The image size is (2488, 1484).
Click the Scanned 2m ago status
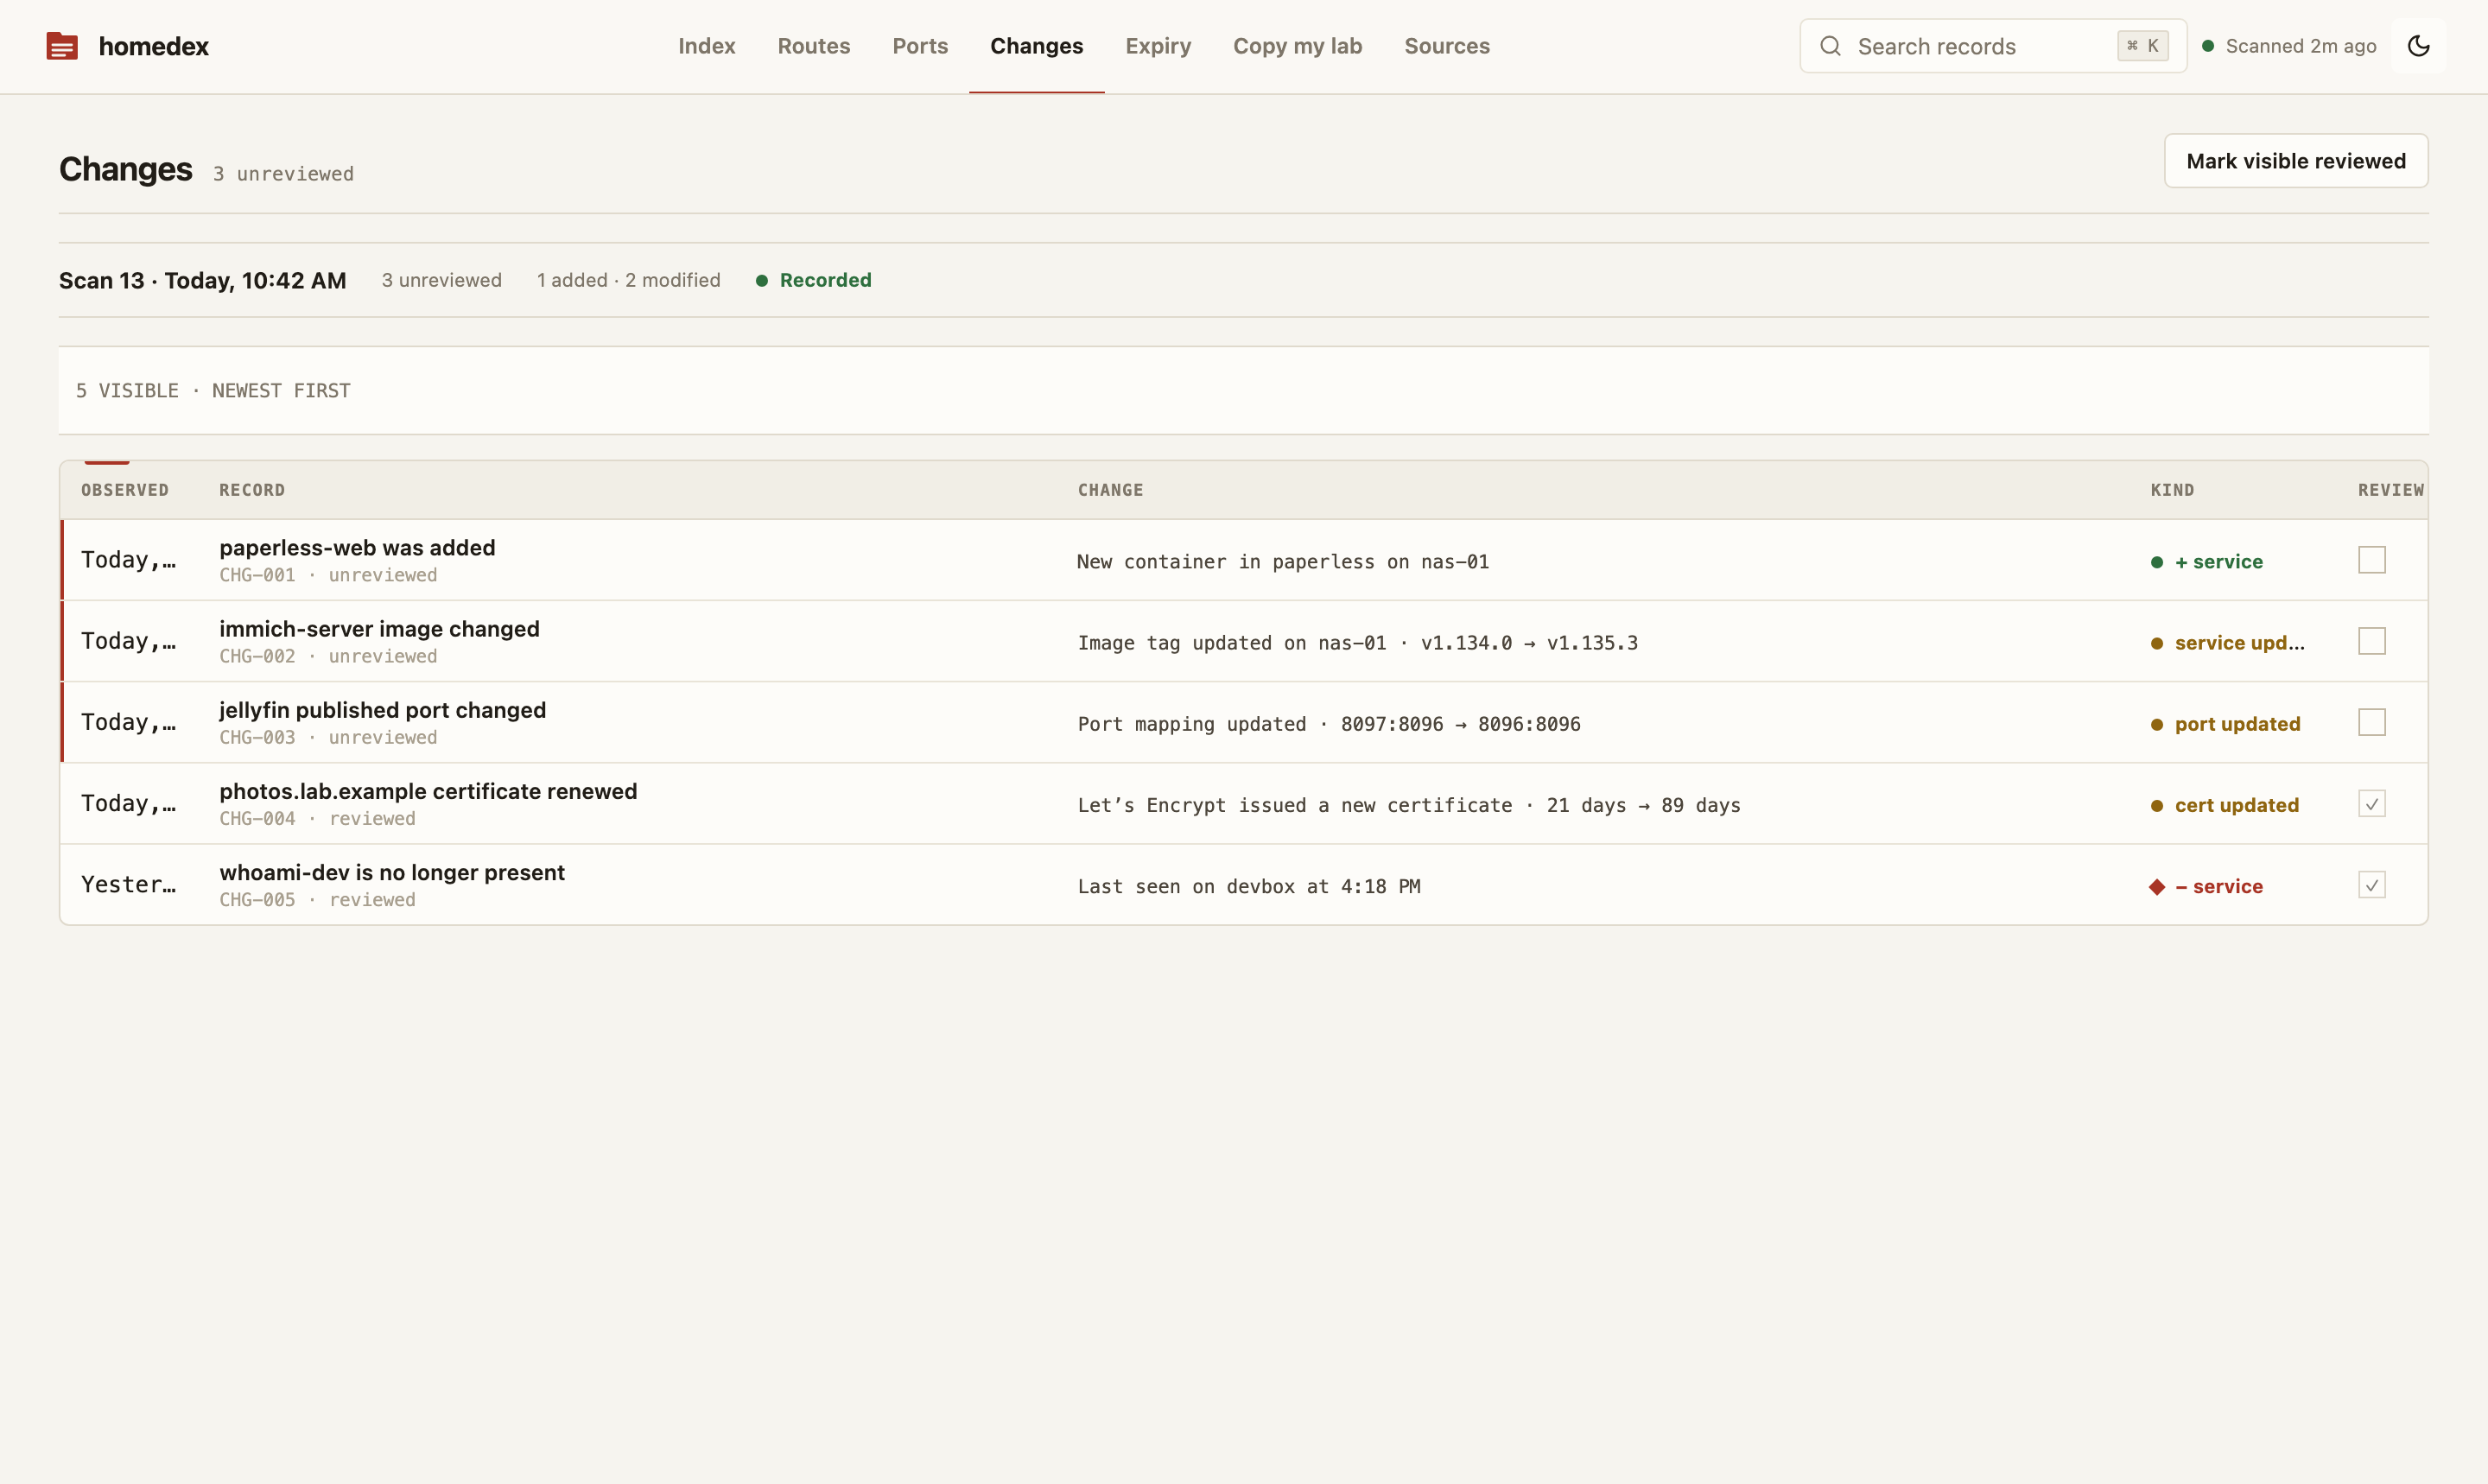click(x=2301, y=46)
